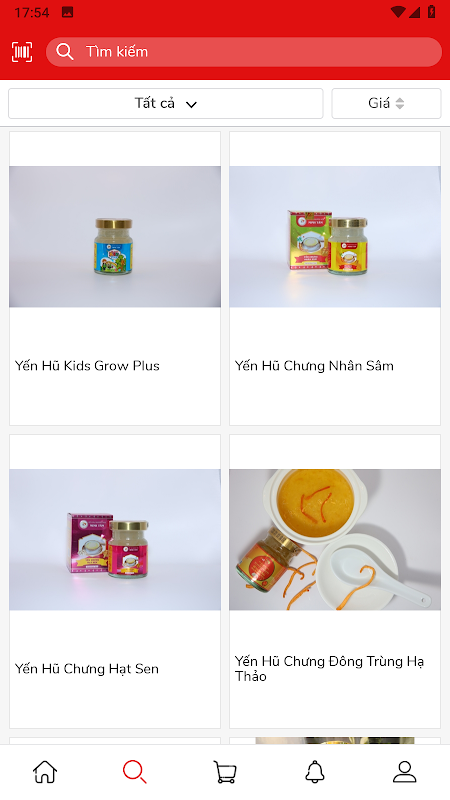Select the Yến Hũ Chưng Hạt Sen title
This screenshot has width=450, height=800.
(x=87, y=669)
